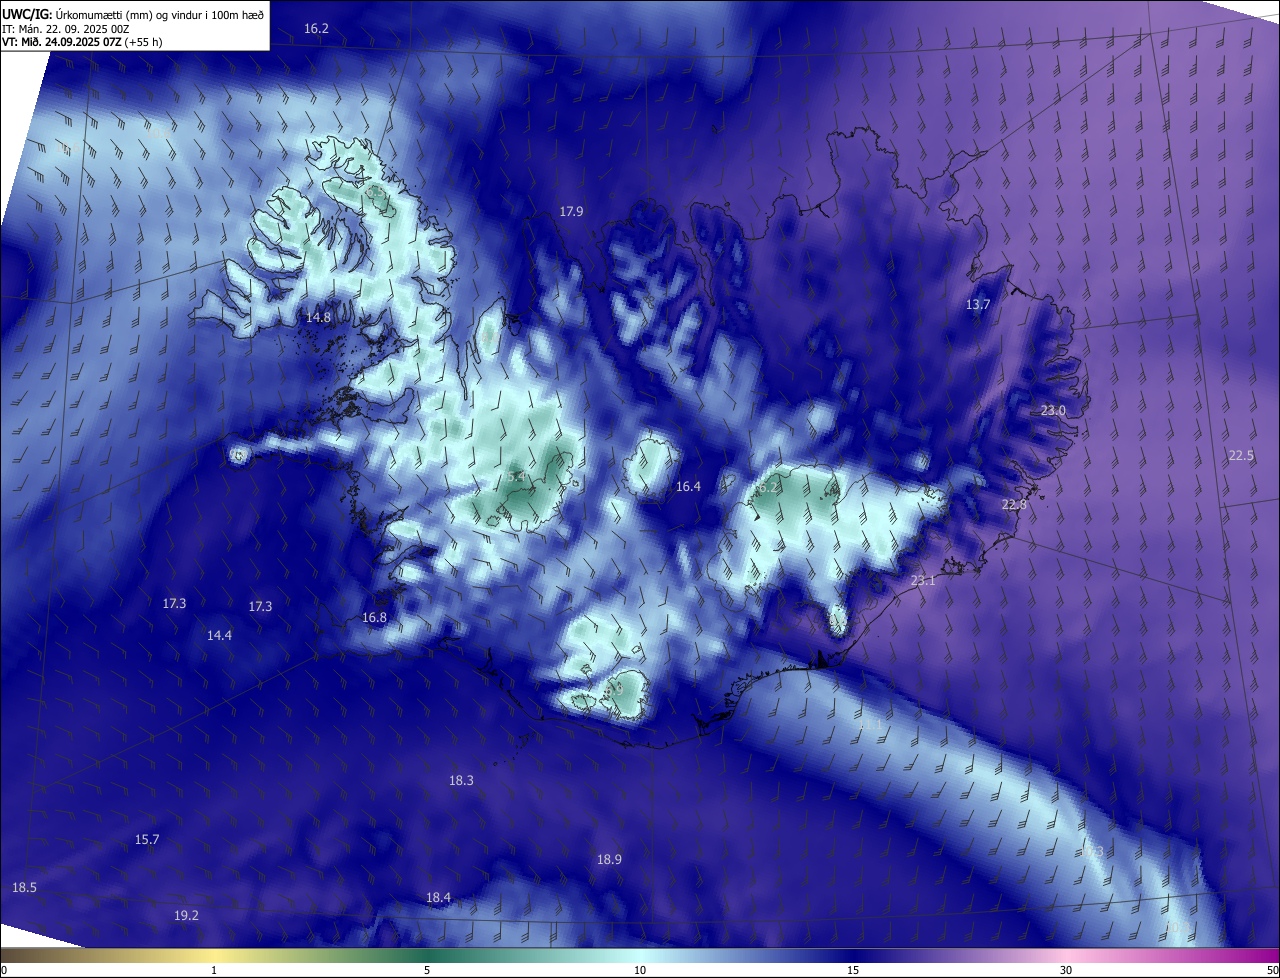Viewport: 1280px width, 978px height.
Task: Click the 17.9 value label
Action: pos(571,211)
